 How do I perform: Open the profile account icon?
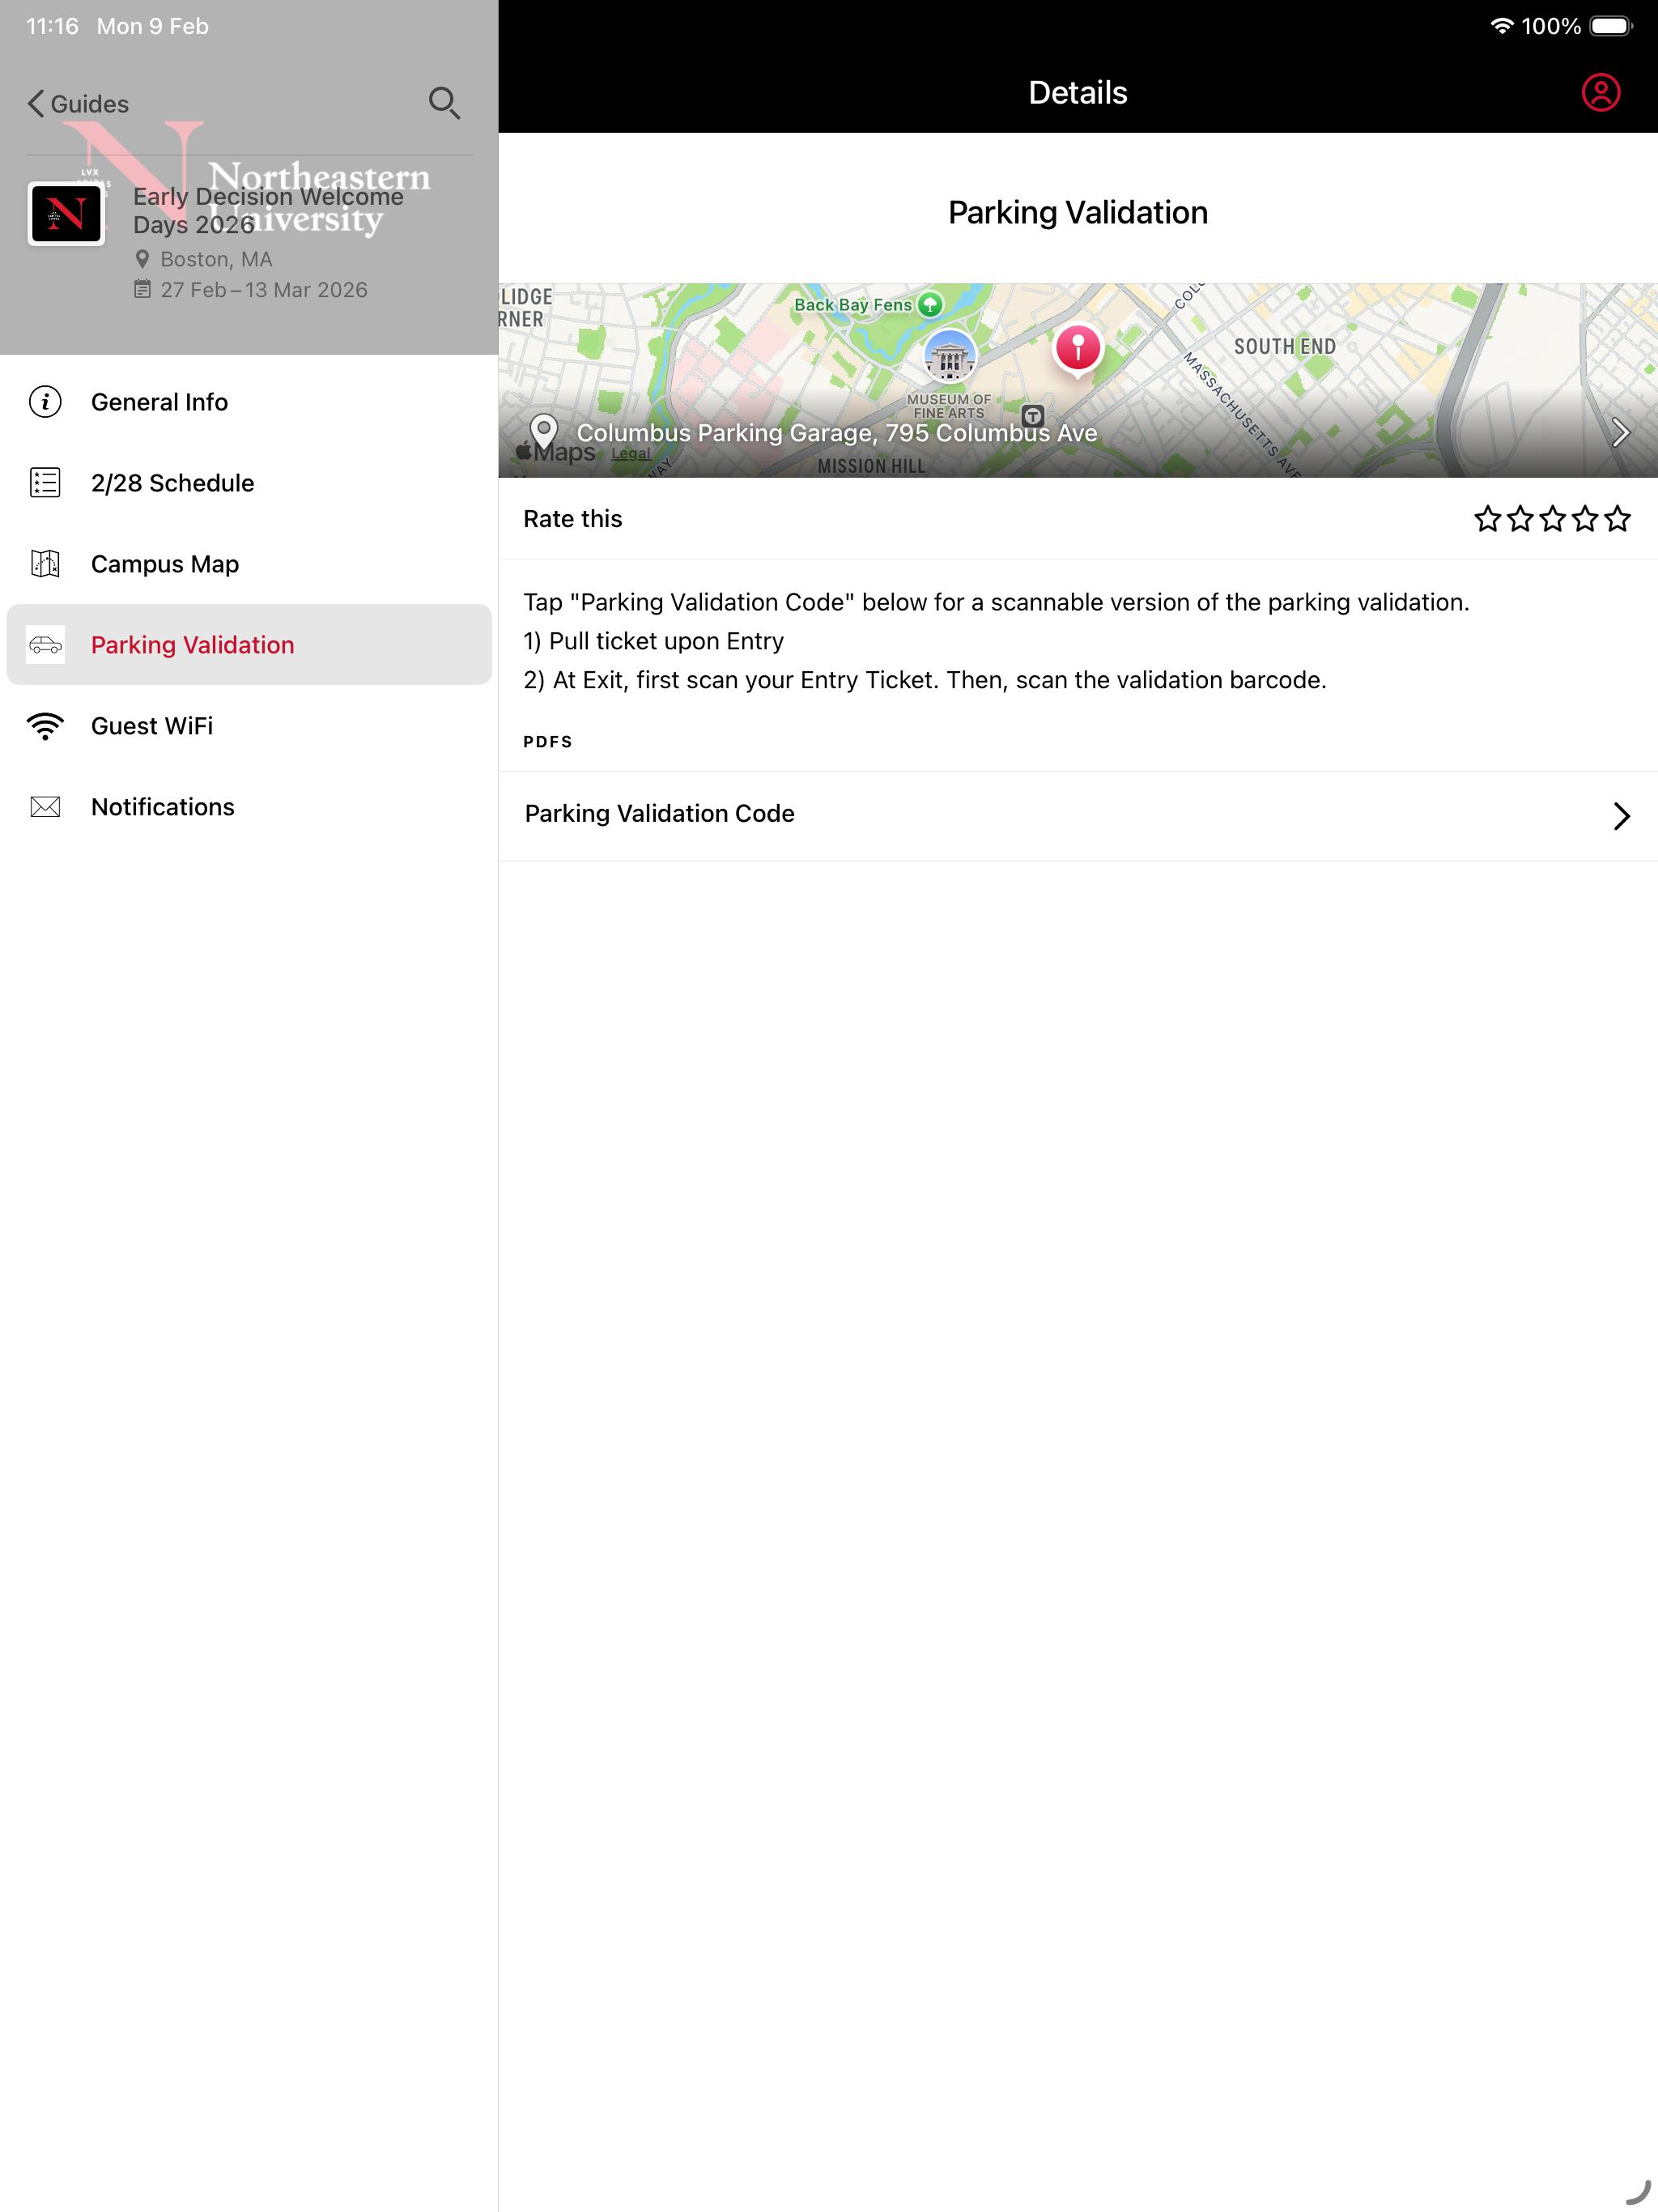point(1600,93)
